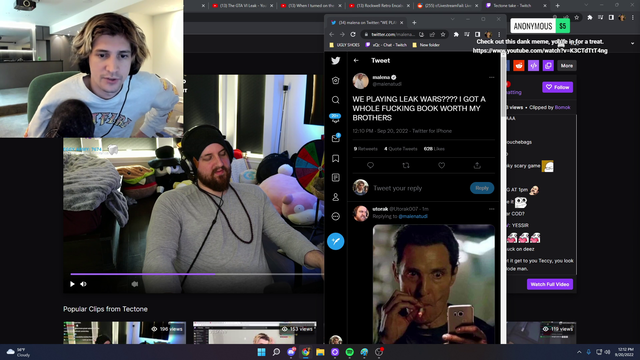640x360 pixels.
Task: Open Twitter More circle icon in sidebar
Action: (x=336, y=216)
